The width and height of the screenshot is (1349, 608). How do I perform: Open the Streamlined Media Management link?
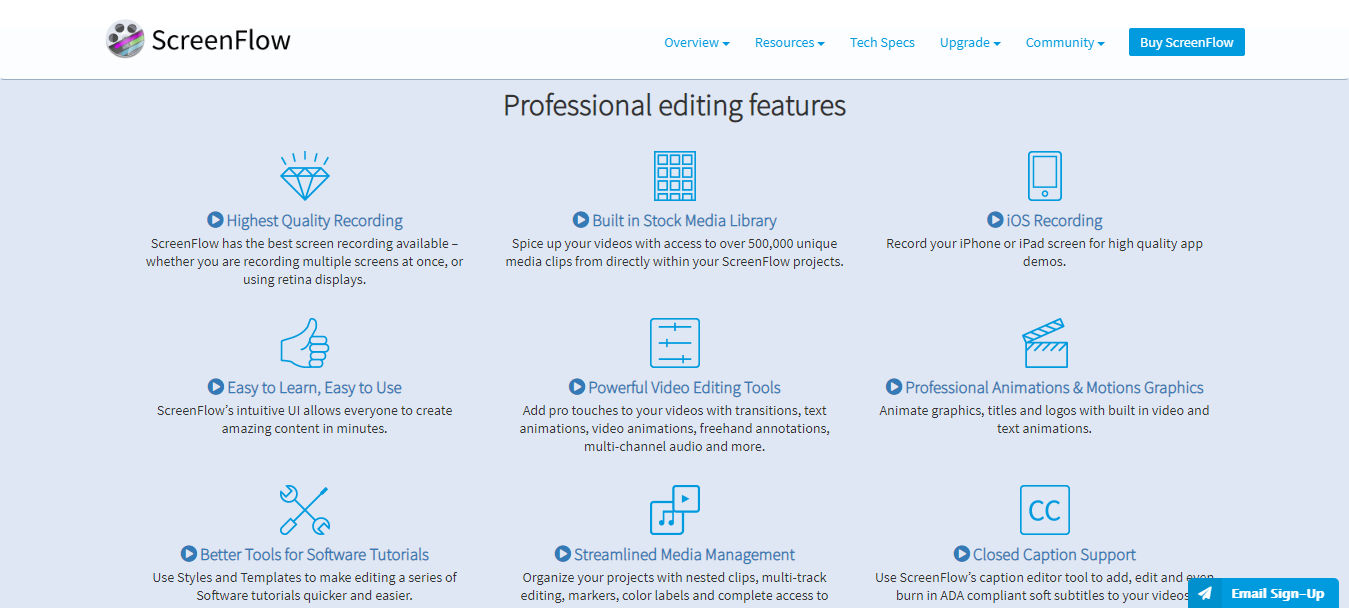coord(685,555)
